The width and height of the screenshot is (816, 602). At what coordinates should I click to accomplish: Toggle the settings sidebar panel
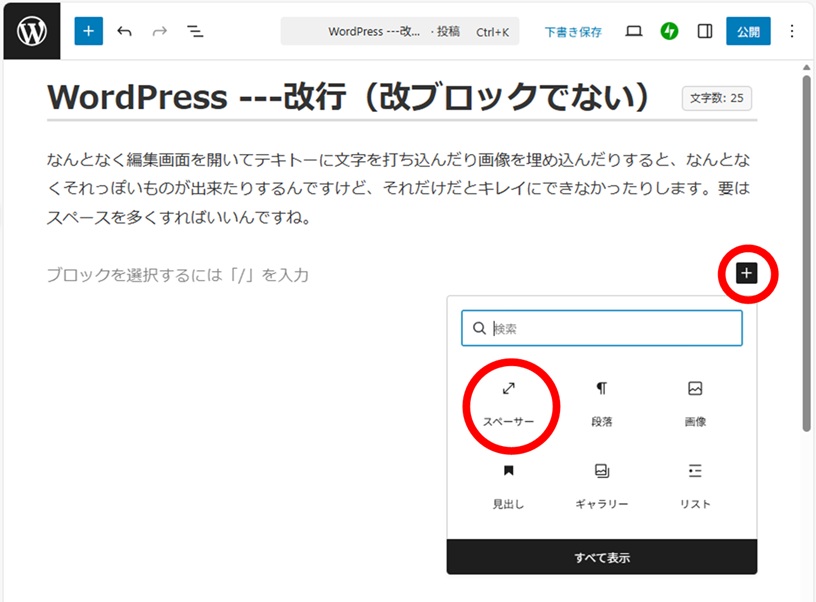coord(705,31)
